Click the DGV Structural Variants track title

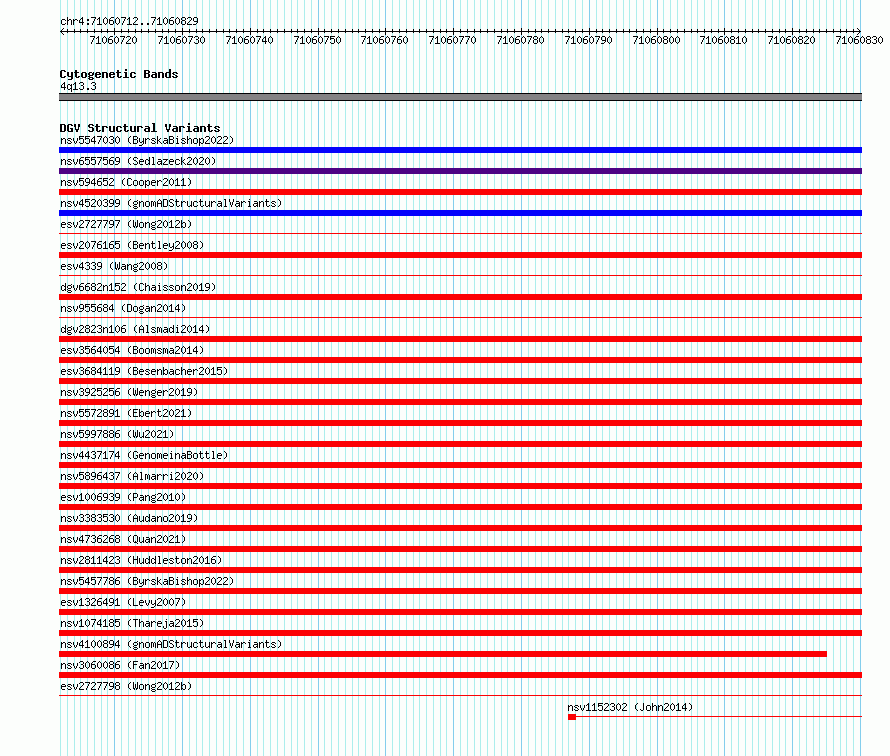pos(140,128)
